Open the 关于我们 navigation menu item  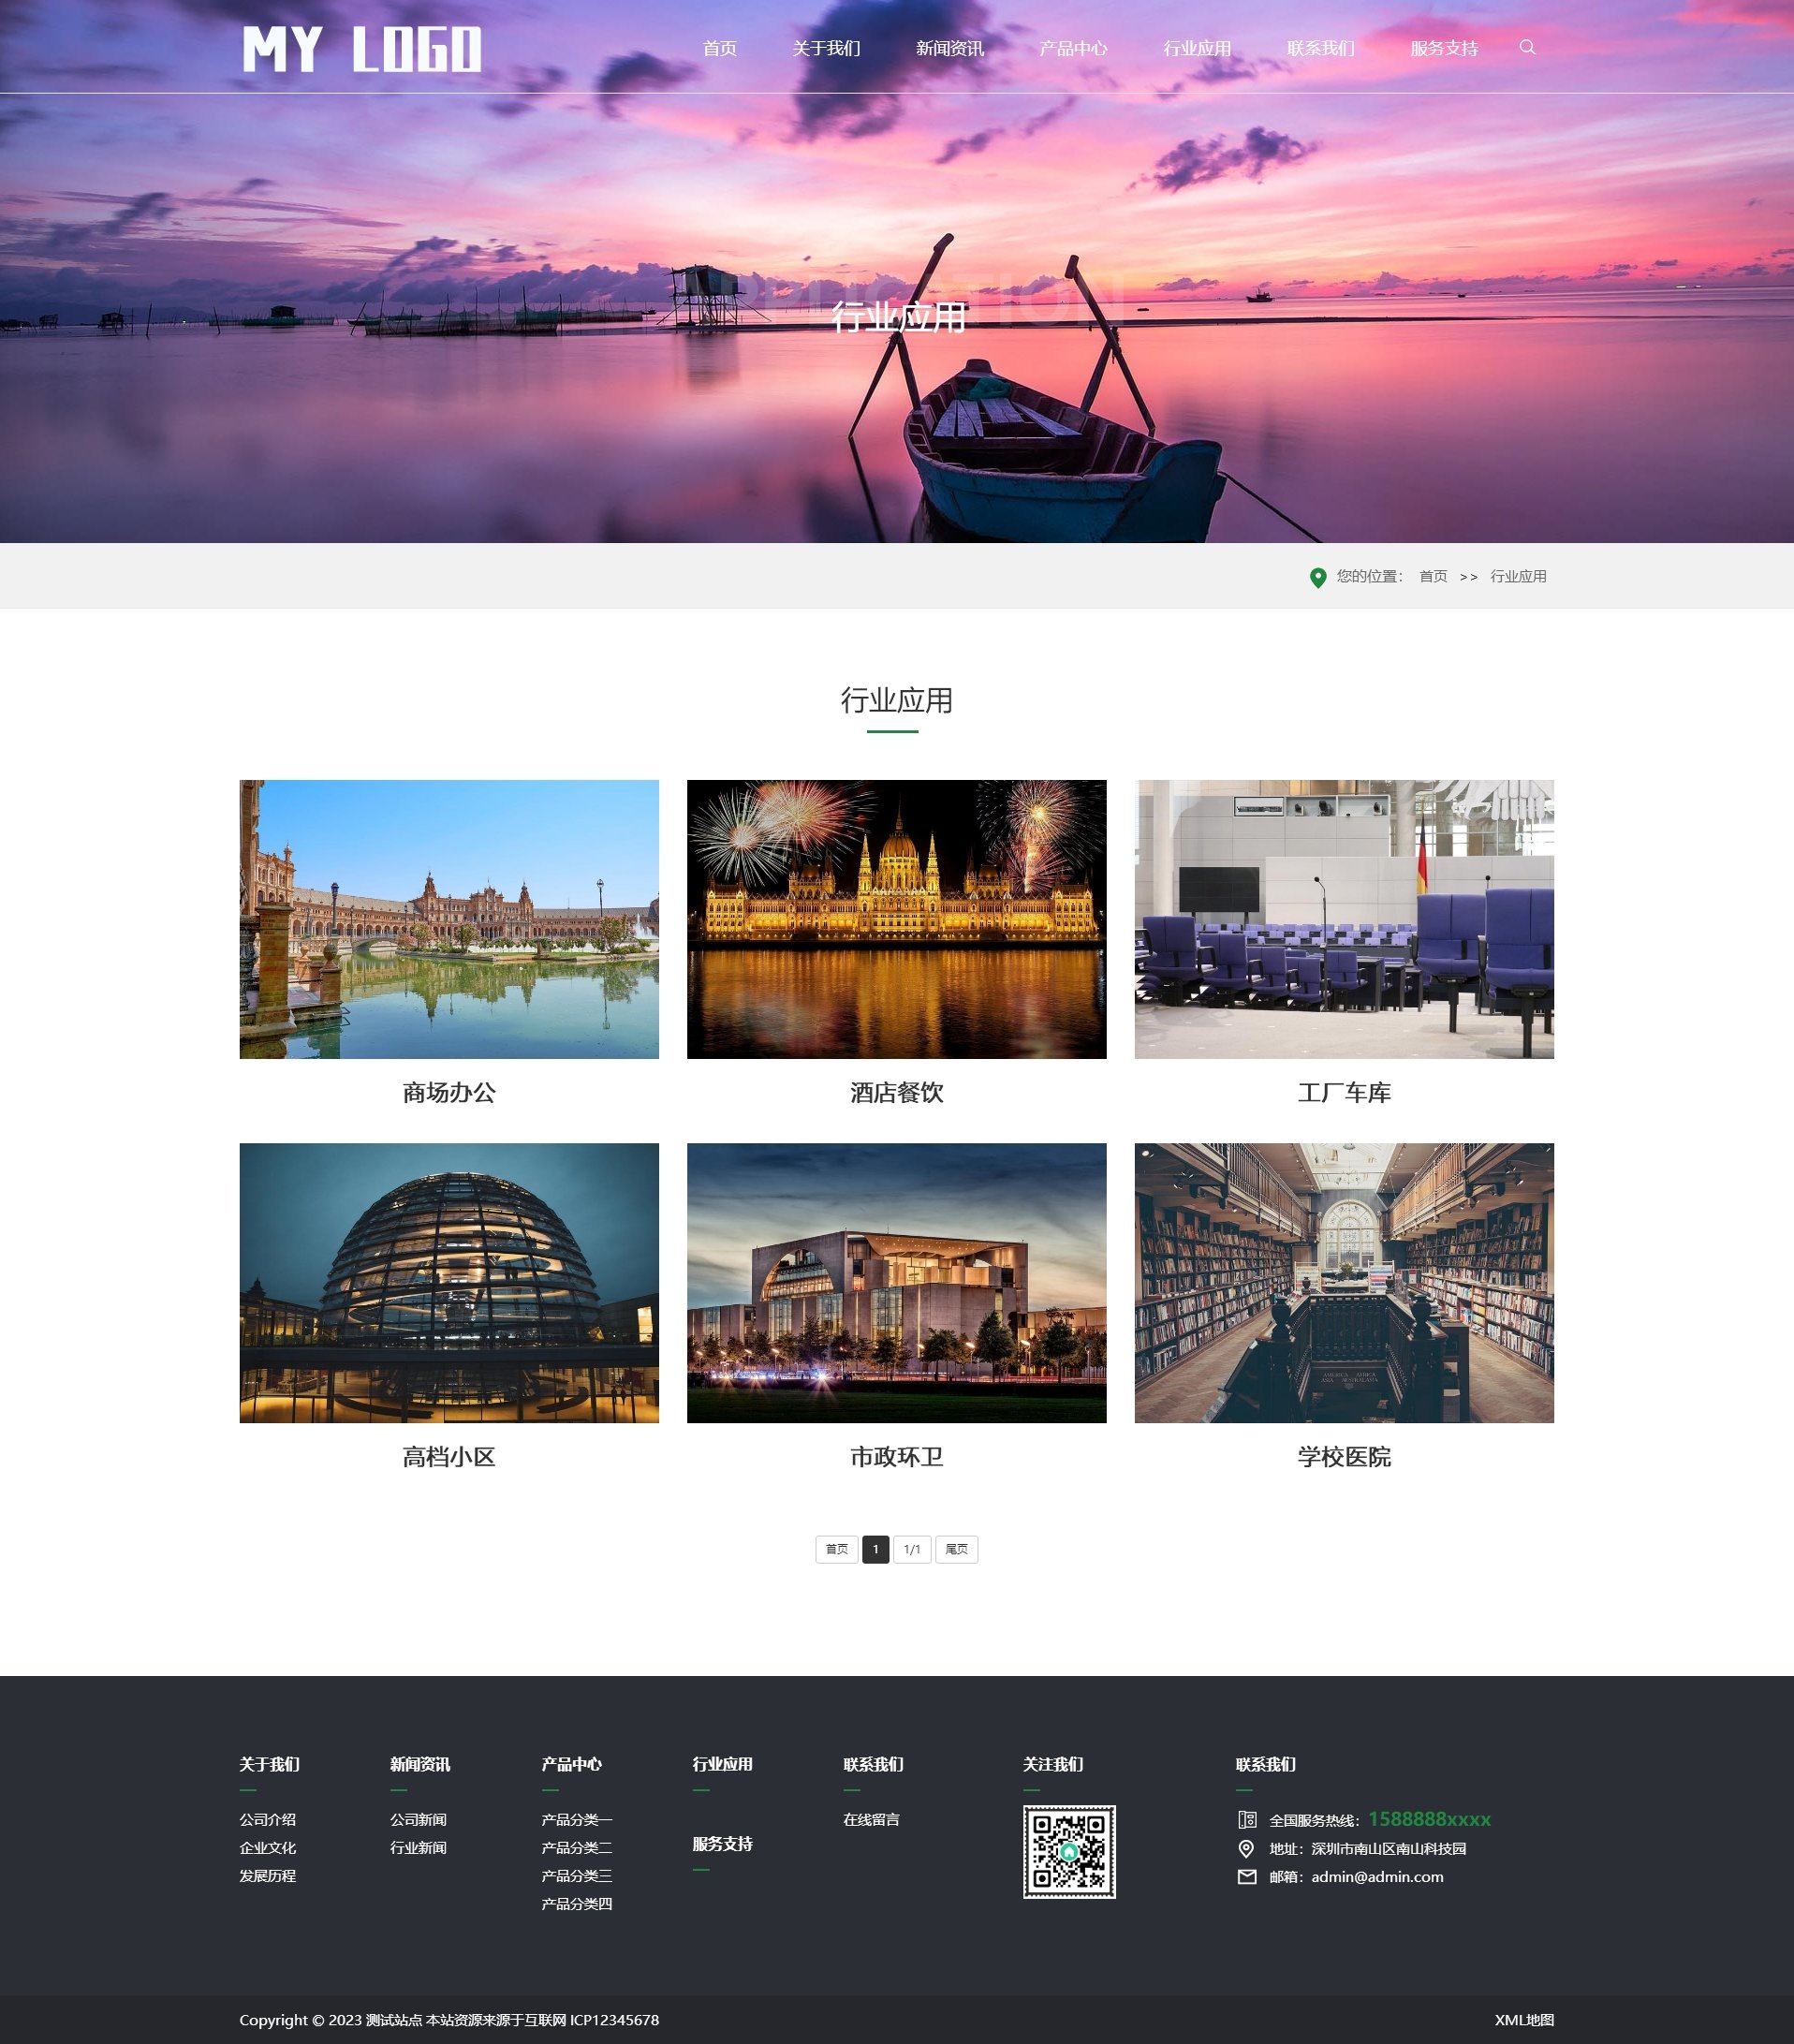tap(825, 48)
